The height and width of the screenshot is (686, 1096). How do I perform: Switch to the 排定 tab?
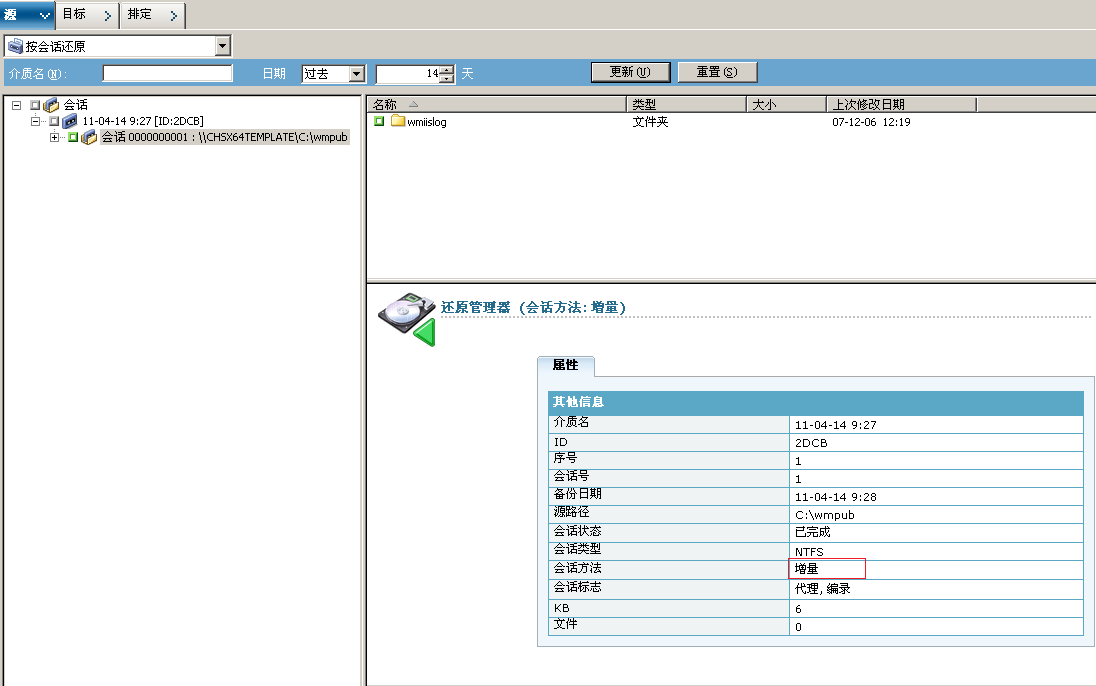click(x=151, y=14)
